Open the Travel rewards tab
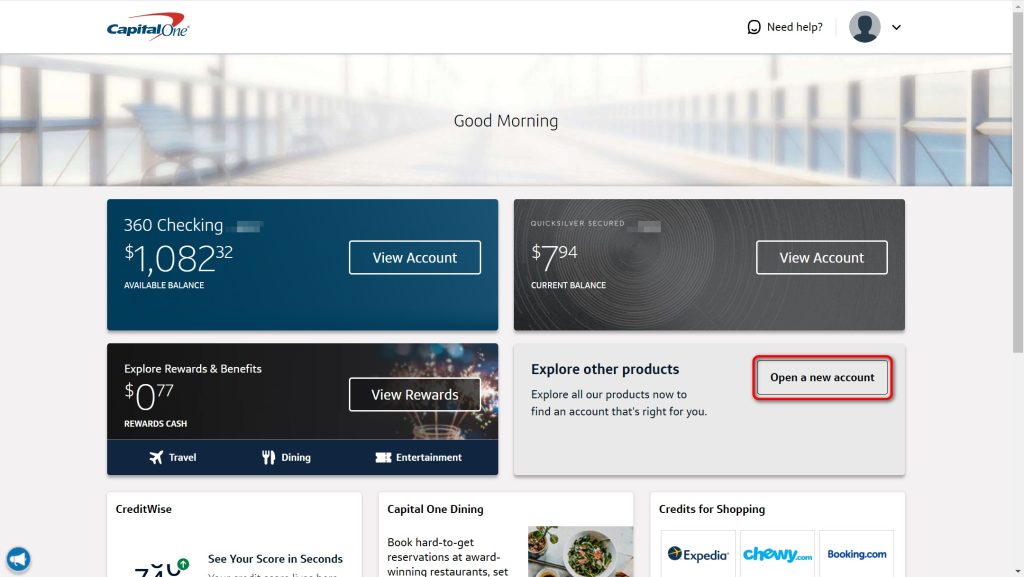Viewport: 1024px width, 577px height. pos(172,457)
